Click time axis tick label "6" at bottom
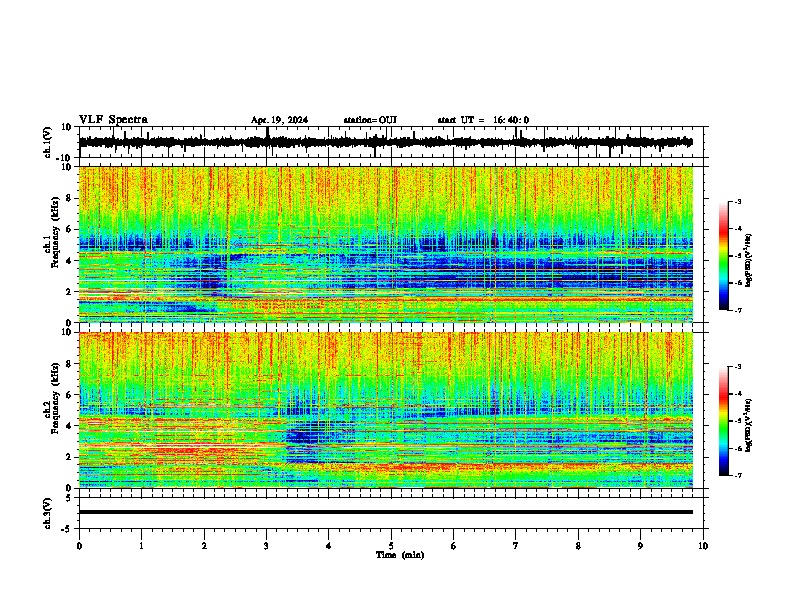 pyautogui.click(x=453, y=546)
